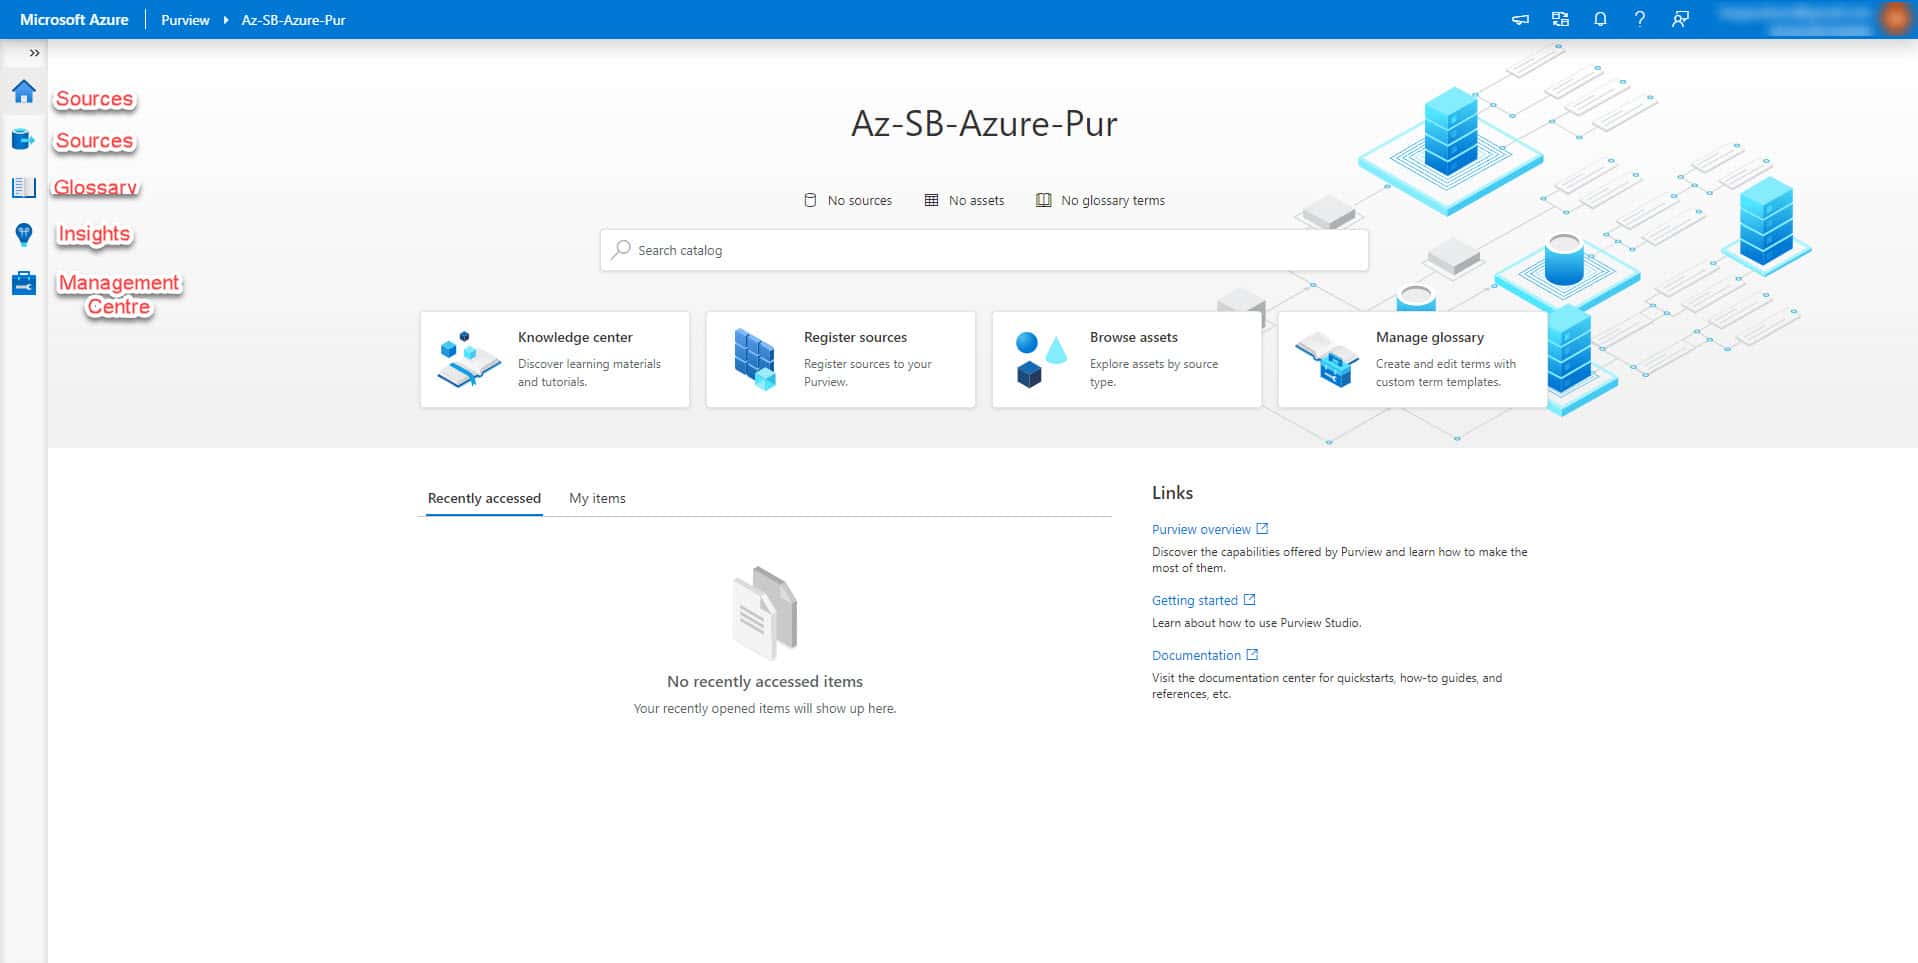Go to Home in the left sidebar
Viewport: 1918px width, 963px height.
point(24,92)
